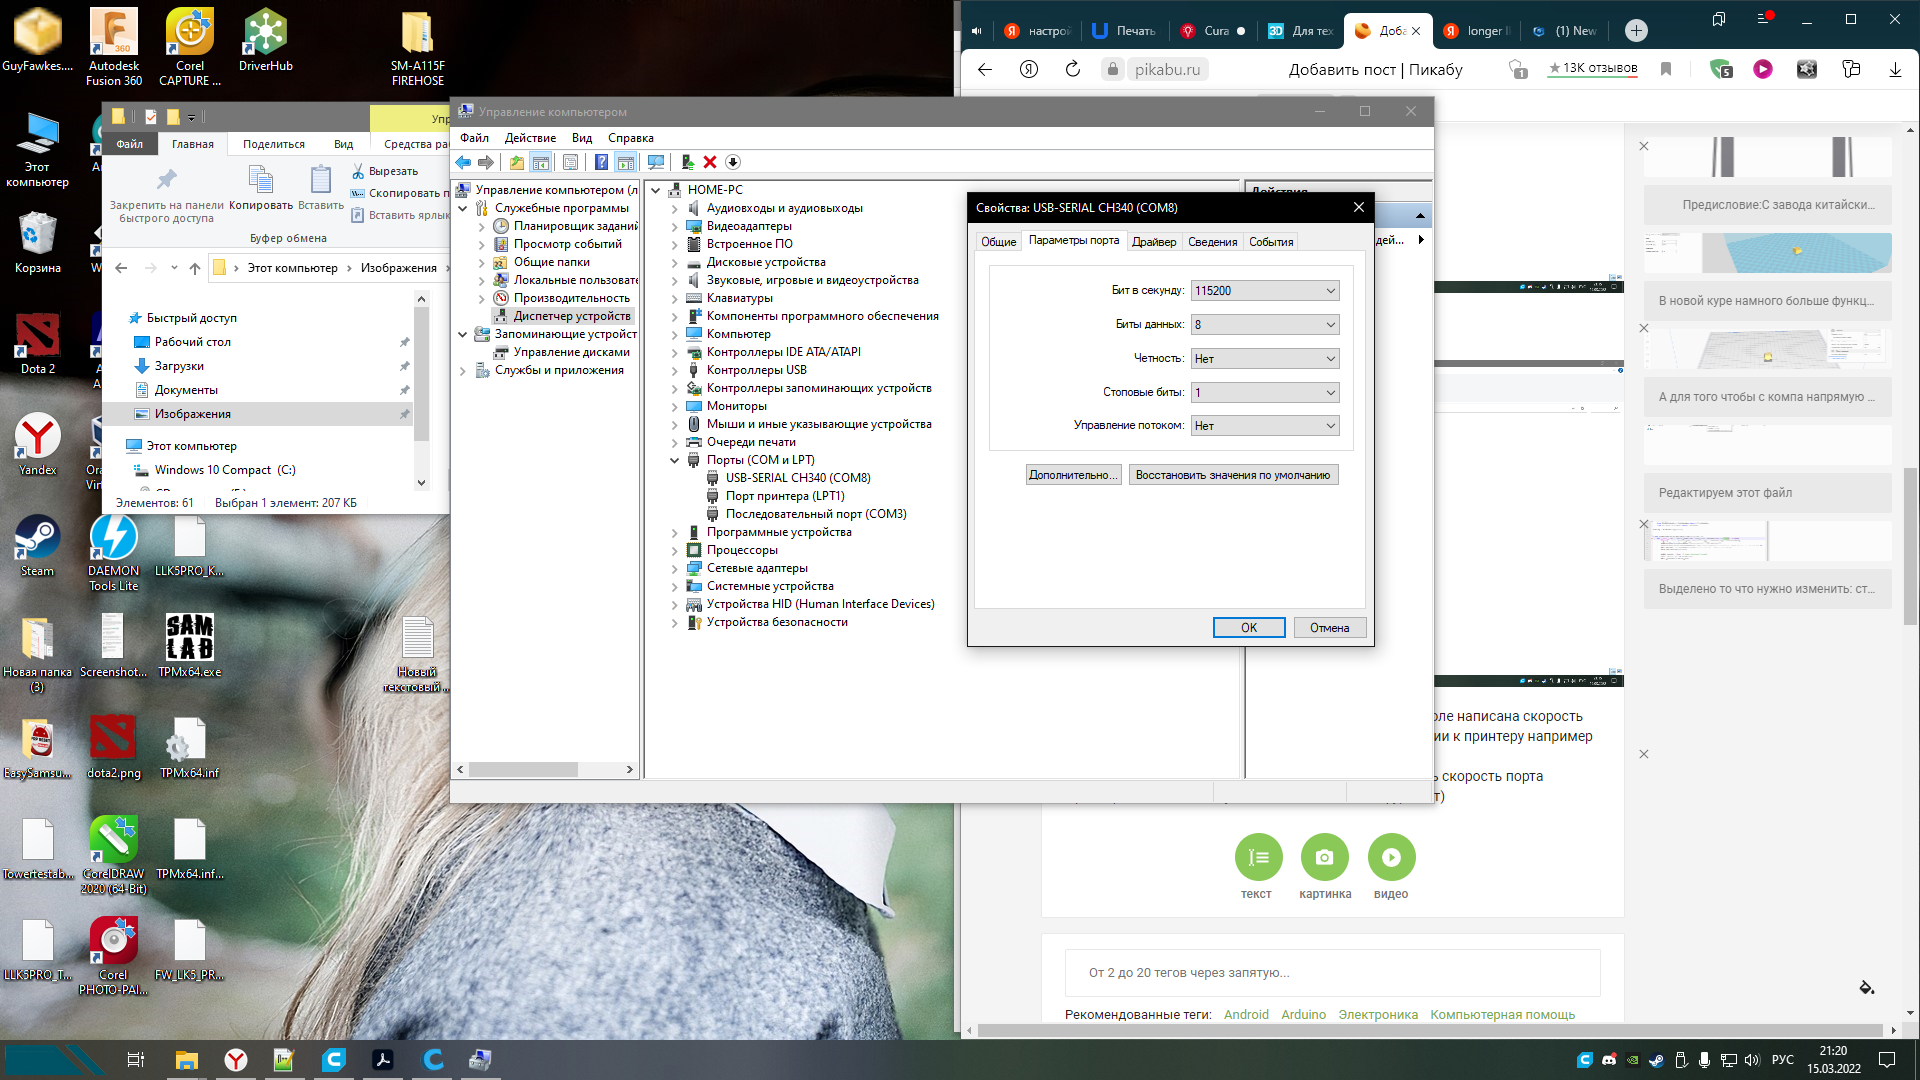
Task: Click the green camera picture add icon
Action: tap(1324, 857)
